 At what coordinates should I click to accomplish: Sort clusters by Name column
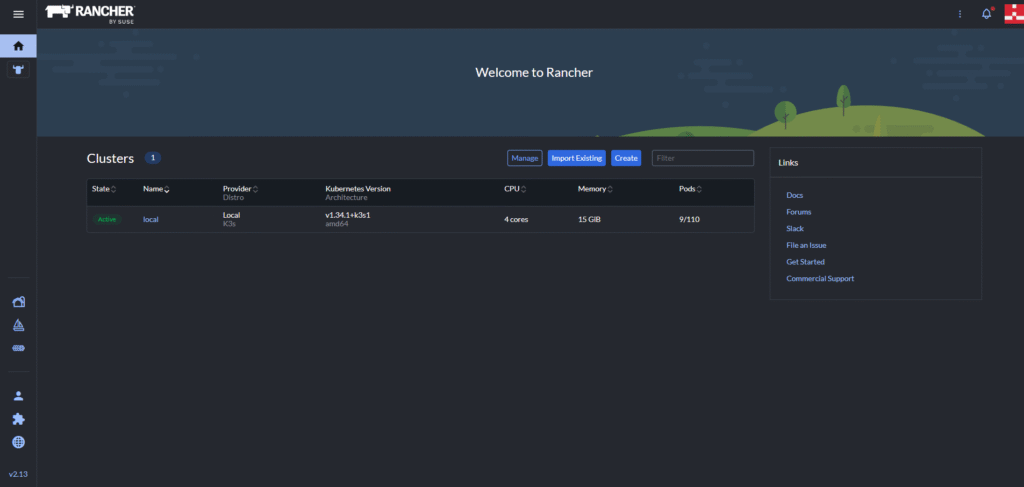(x=155, y=189)
